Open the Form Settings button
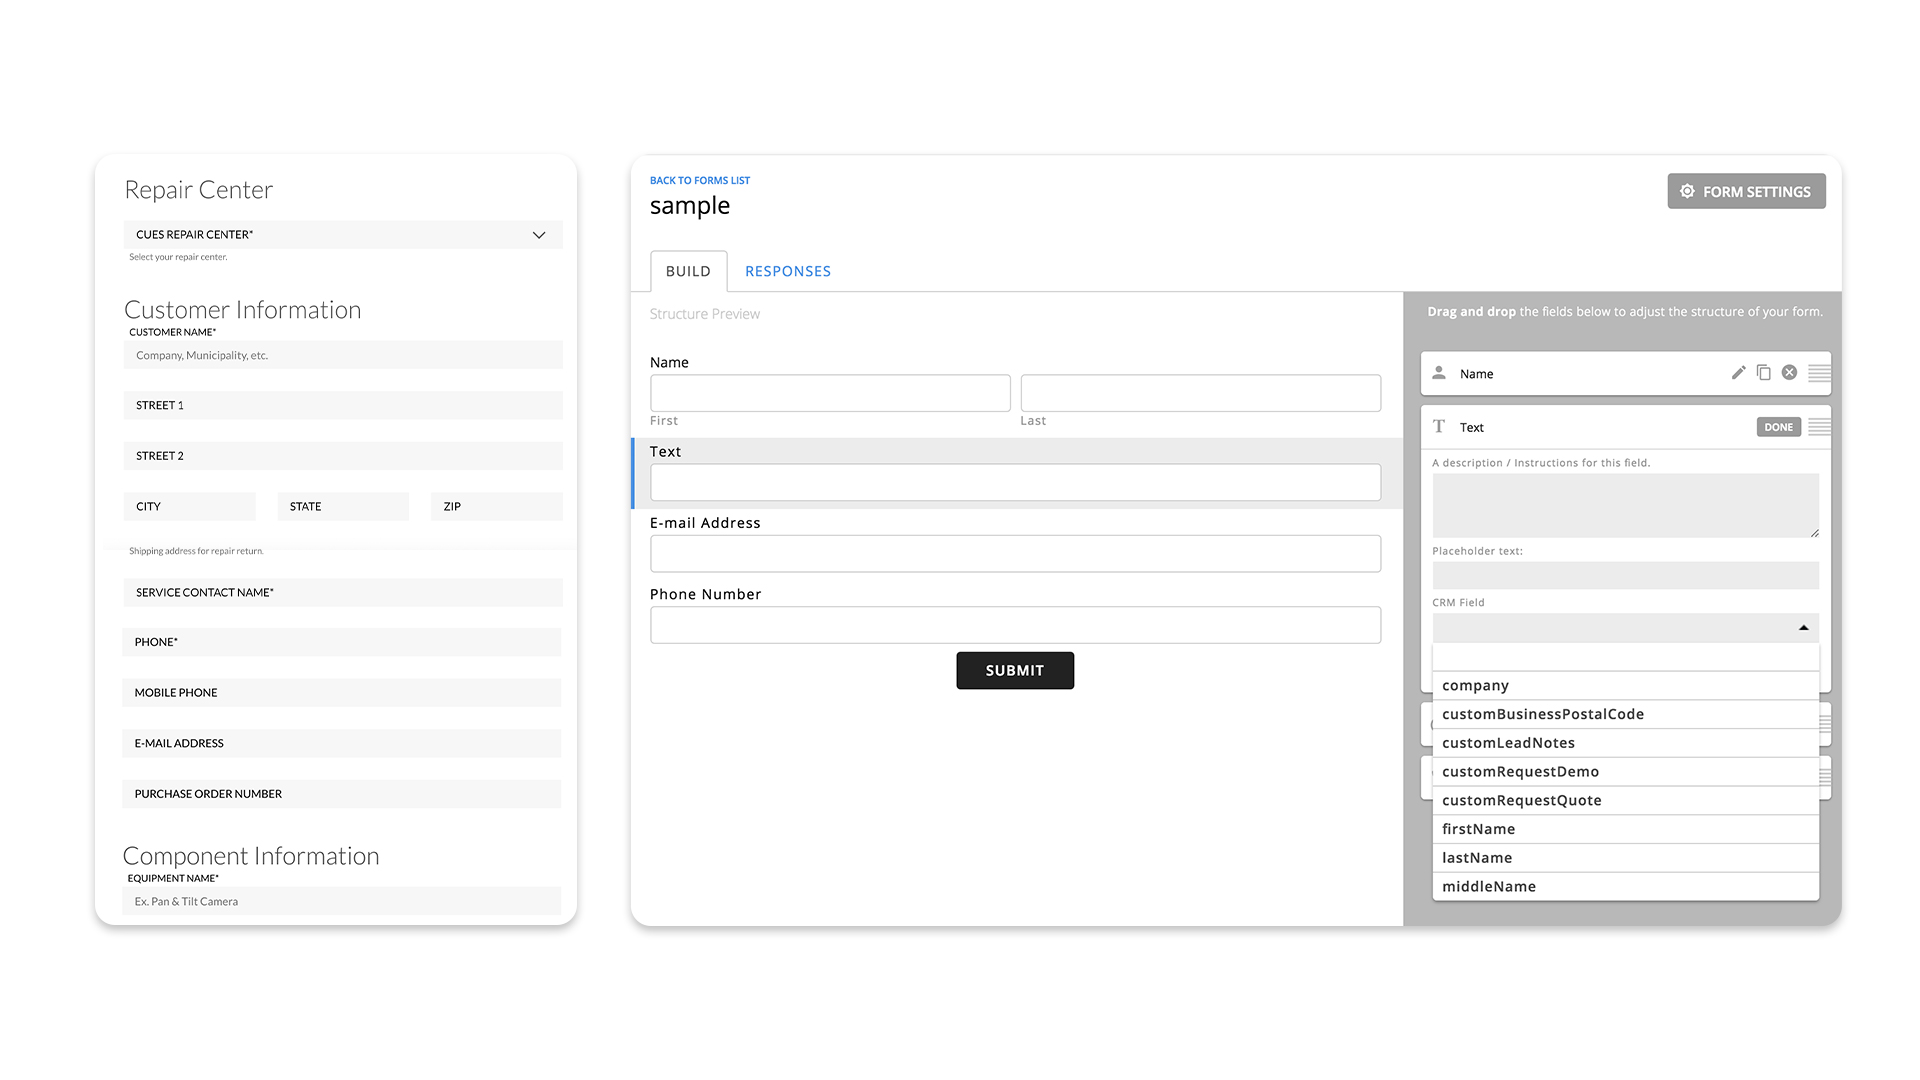This screenshot has height=1080, width=1920. click(x=1746, y=191)
